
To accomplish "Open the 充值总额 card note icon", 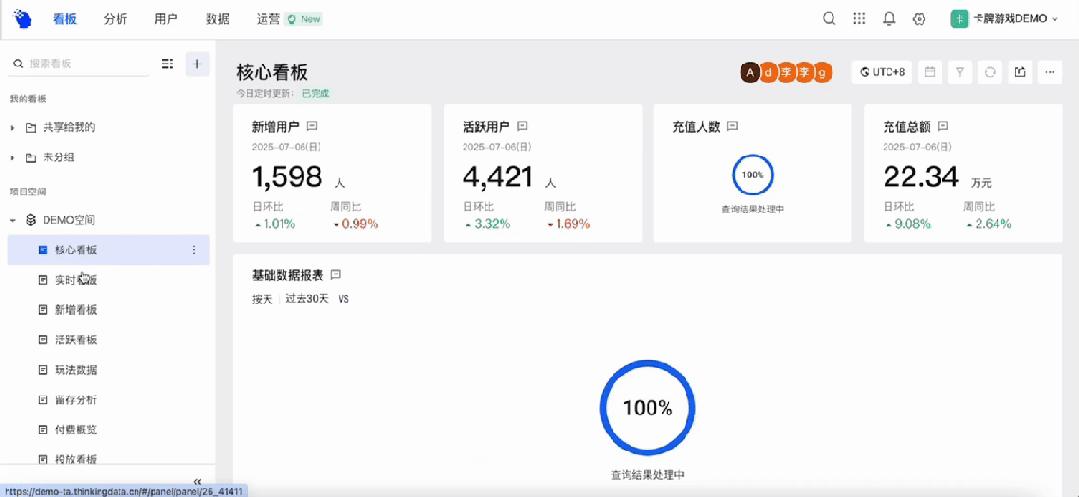I will 943,126.
